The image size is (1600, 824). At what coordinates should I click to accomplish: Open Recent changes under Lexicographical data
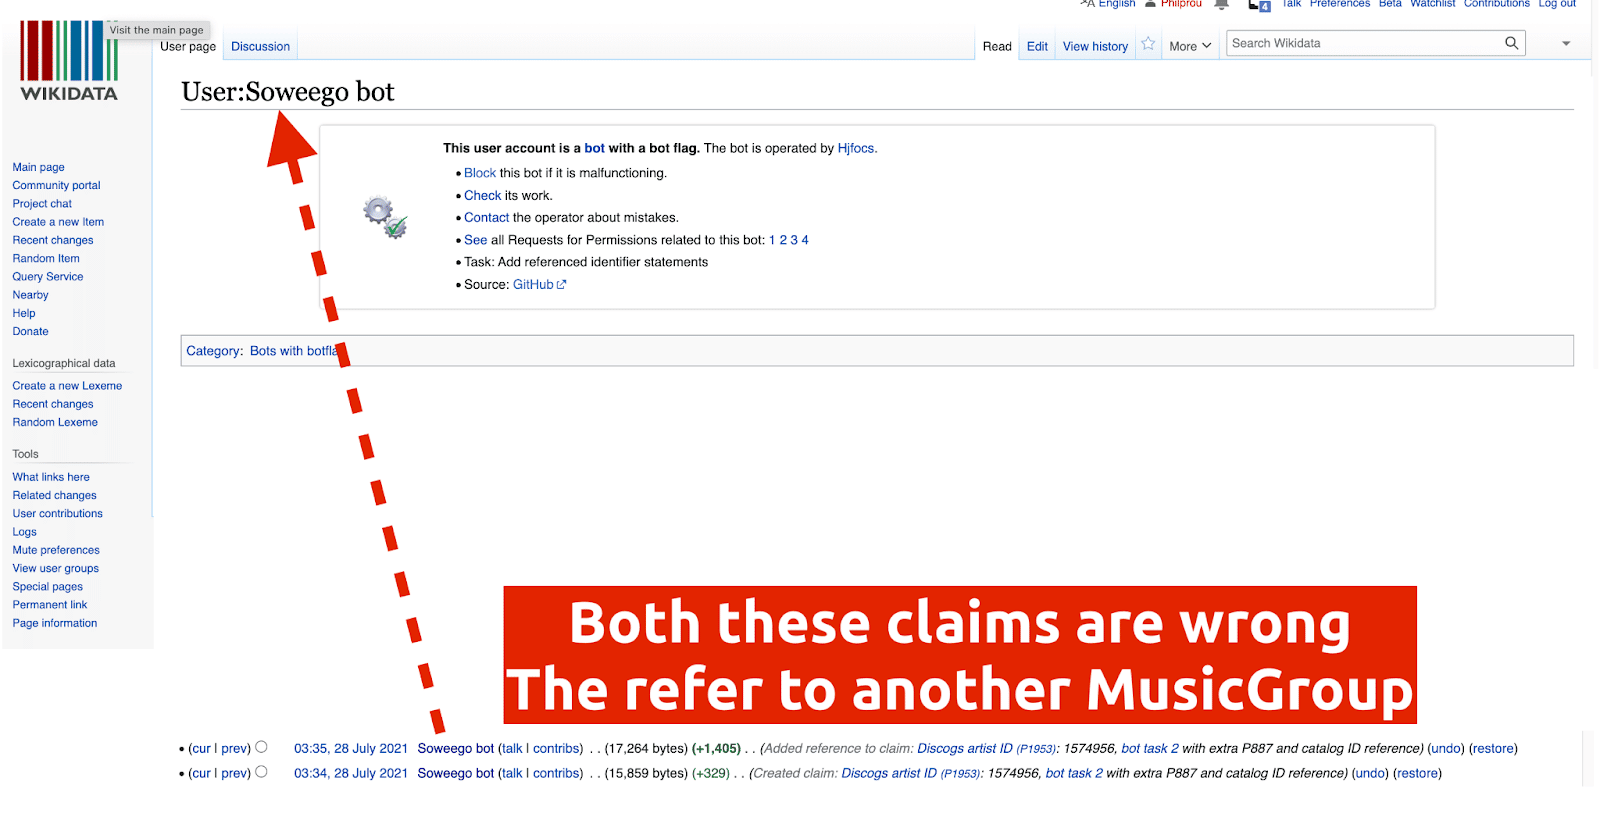(x=53, y=404)
